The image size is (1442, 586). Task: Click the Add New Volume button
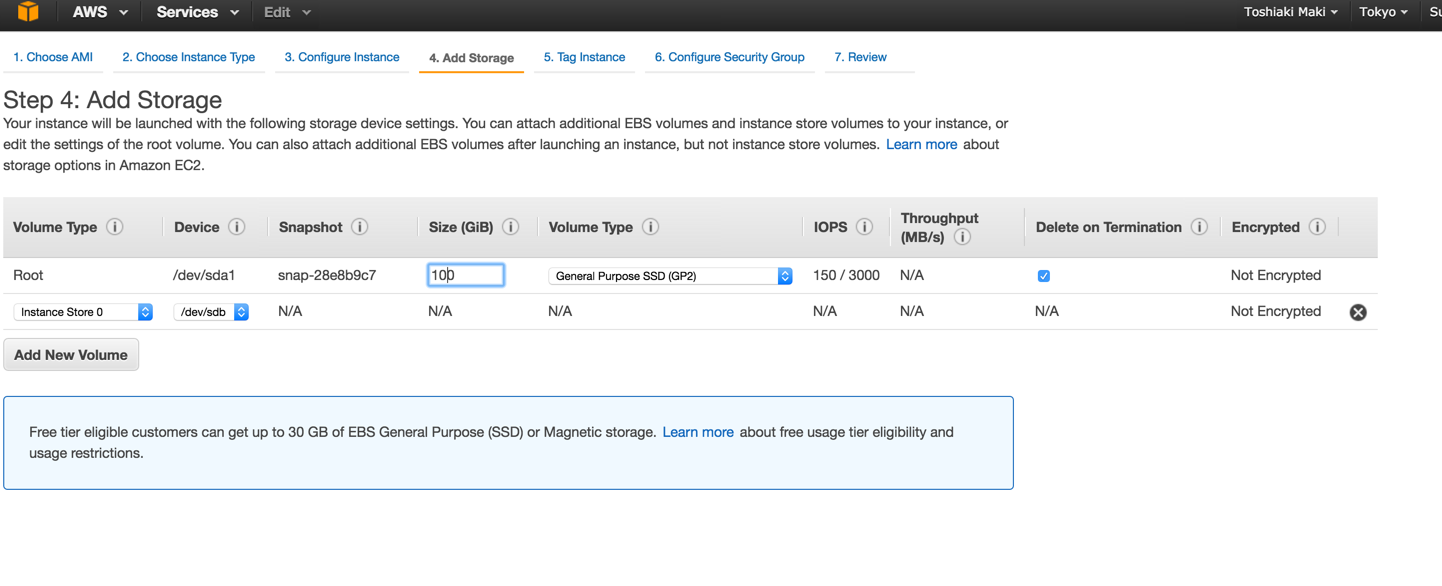71,355
